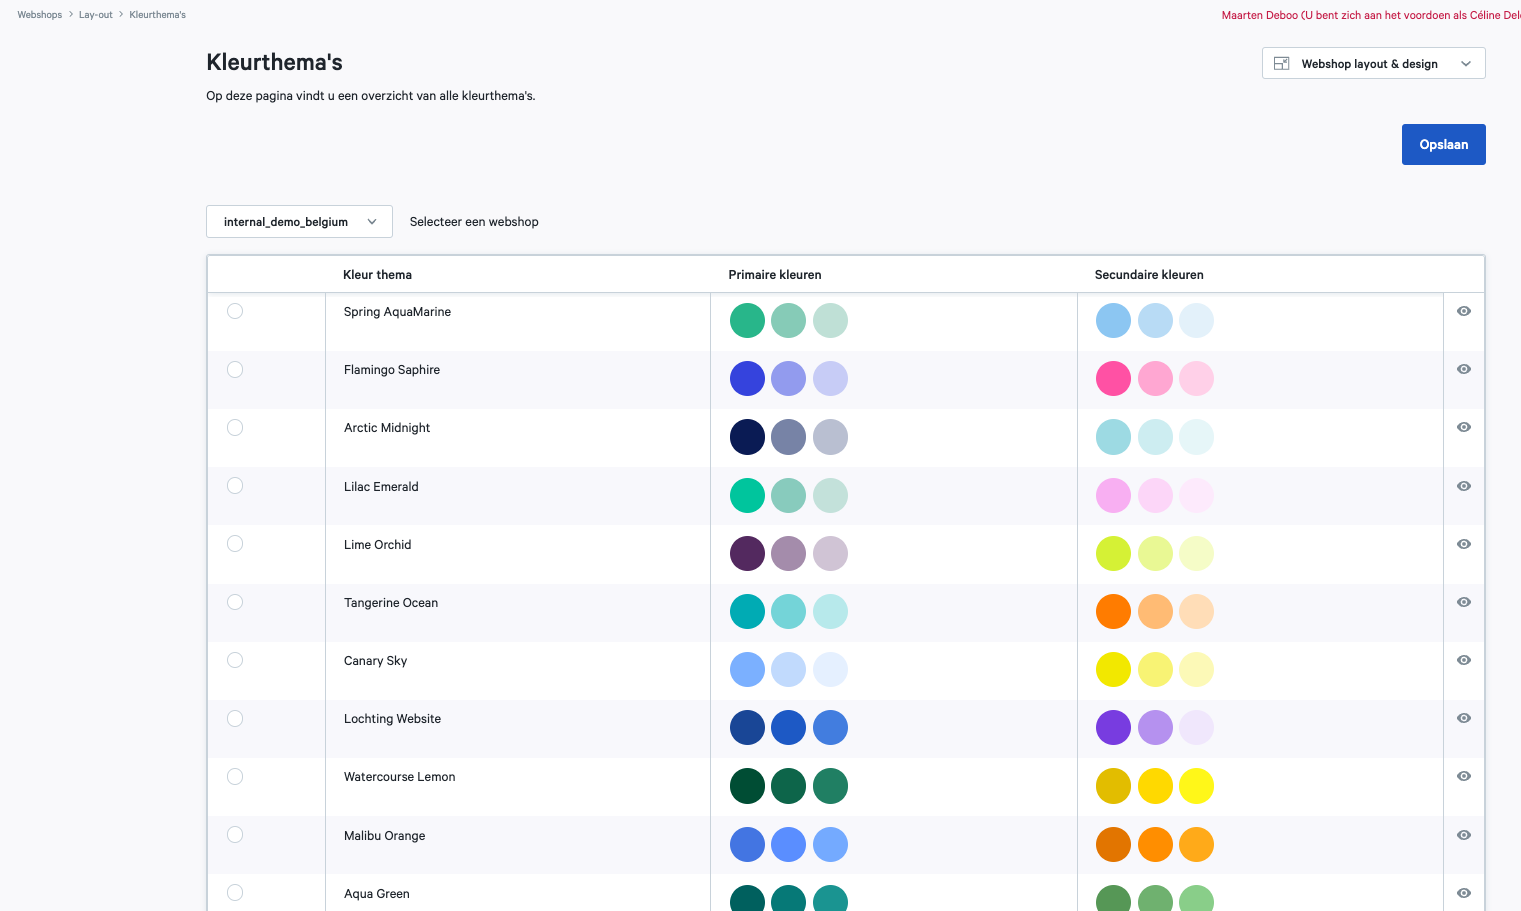Screen dimensions: 1521x911
Task: Click the Kleurthema's breadcrumb link
Action: pyautogui.click(x=157, y=15)
